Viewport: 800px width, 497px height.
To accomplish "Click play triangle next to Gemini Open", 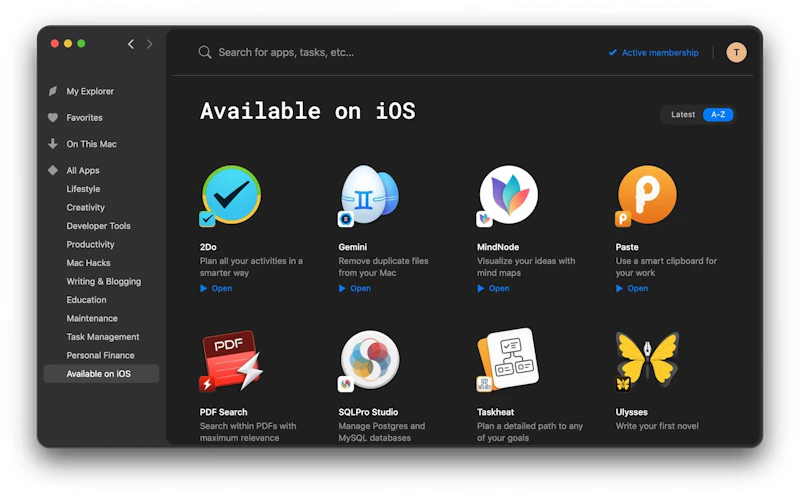I will click(x=342, y=288).
